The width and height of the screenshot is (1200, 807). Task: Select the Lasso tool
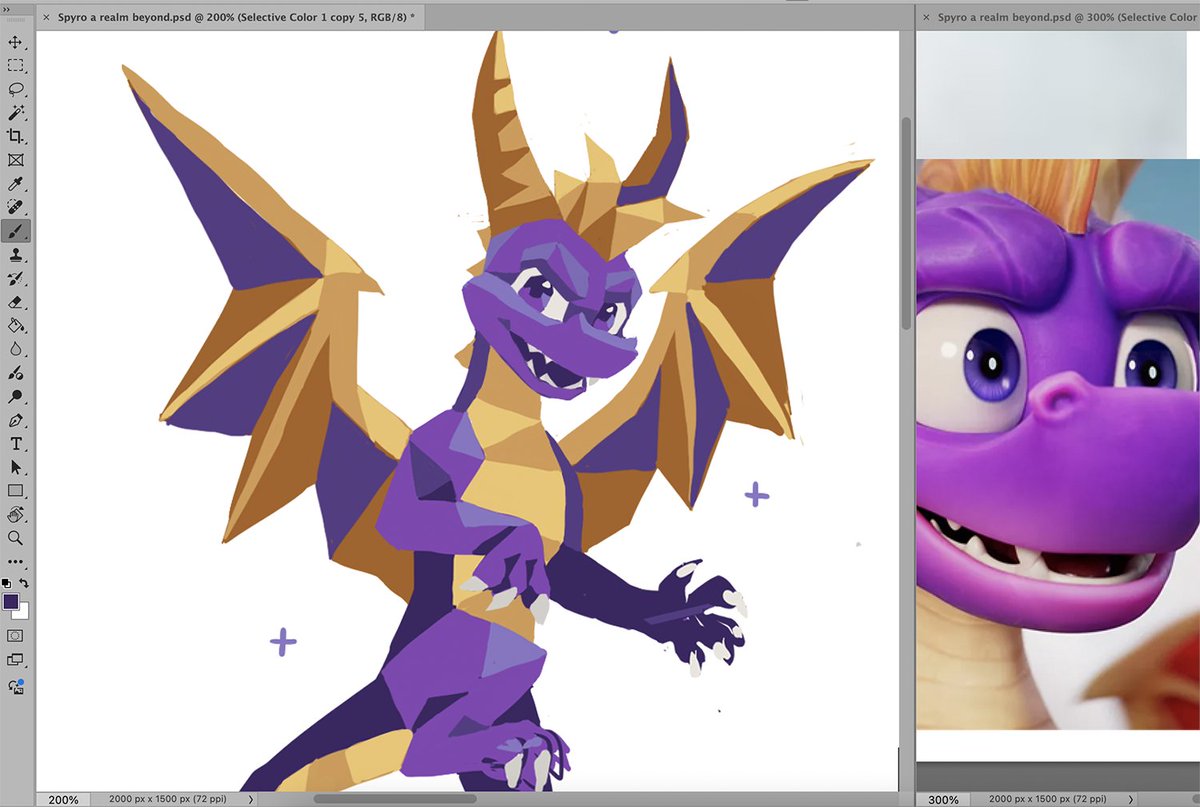(x=16, y=89)
